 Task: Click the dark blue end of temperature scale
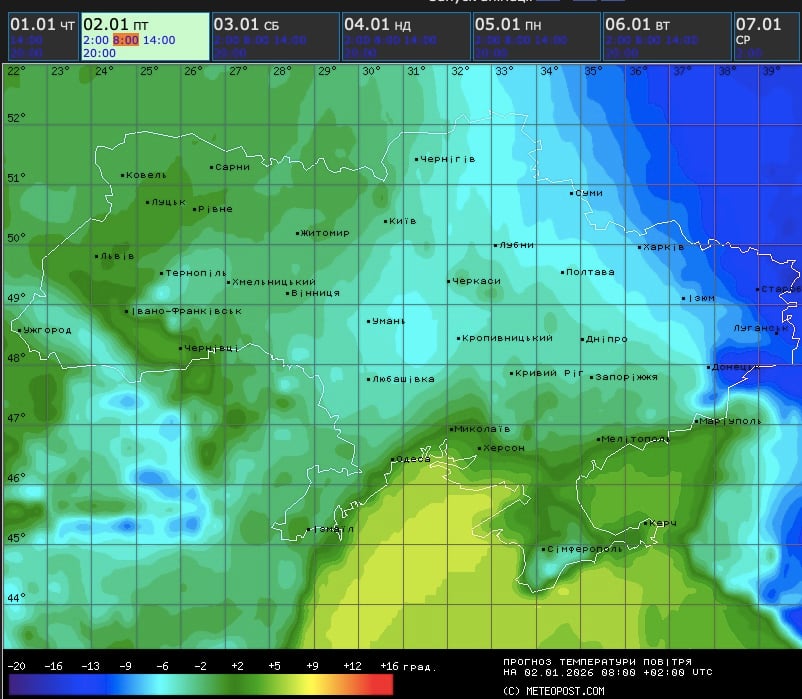click(x=18, y=684)
